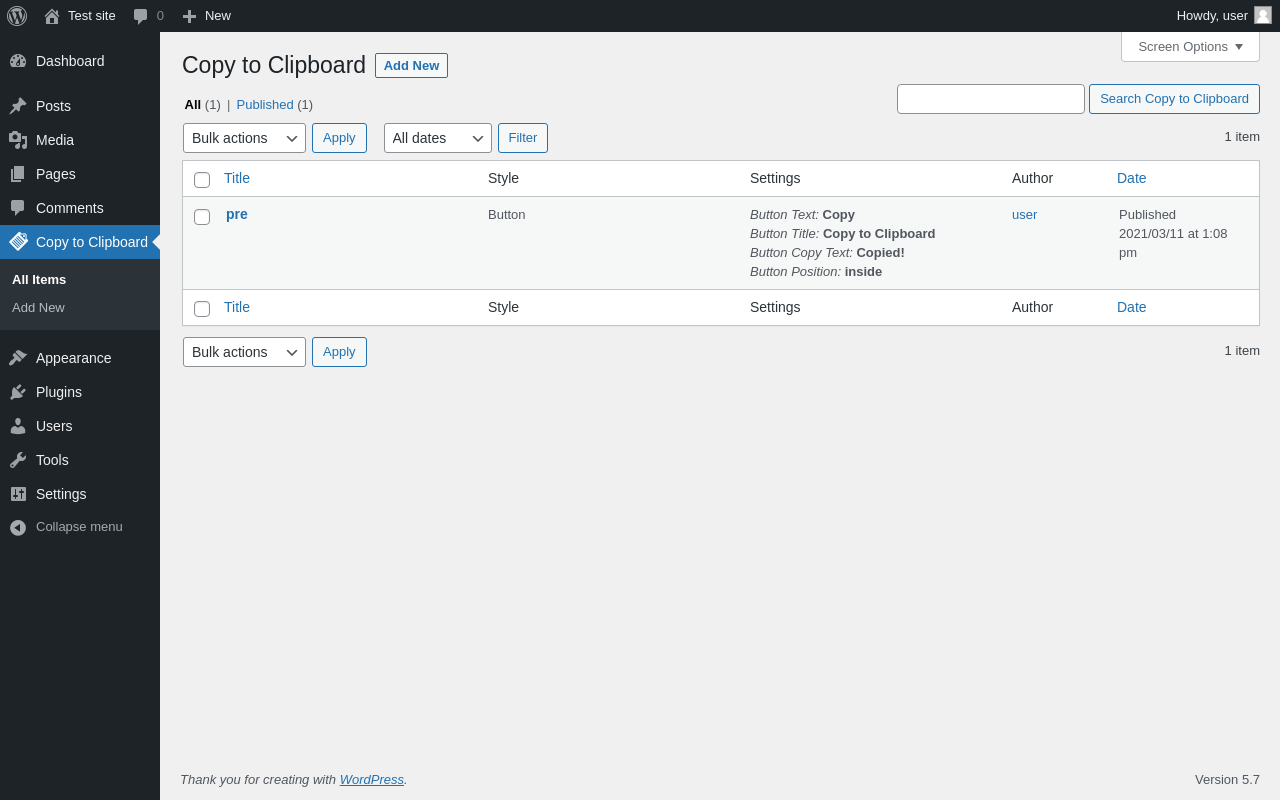Click the Version 5.7 footer text

pyautogui.click(x=1227, y=779)
